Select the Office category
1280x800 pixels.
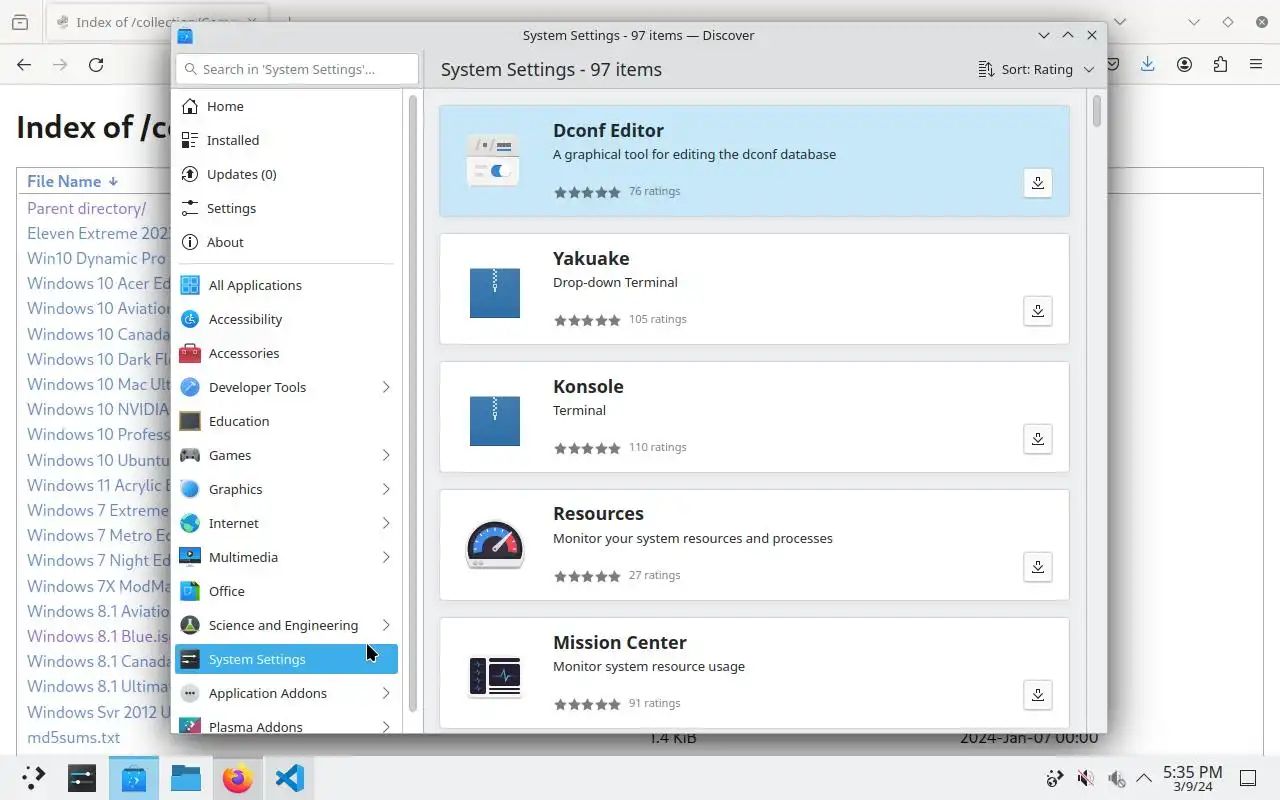coord(287,591)
